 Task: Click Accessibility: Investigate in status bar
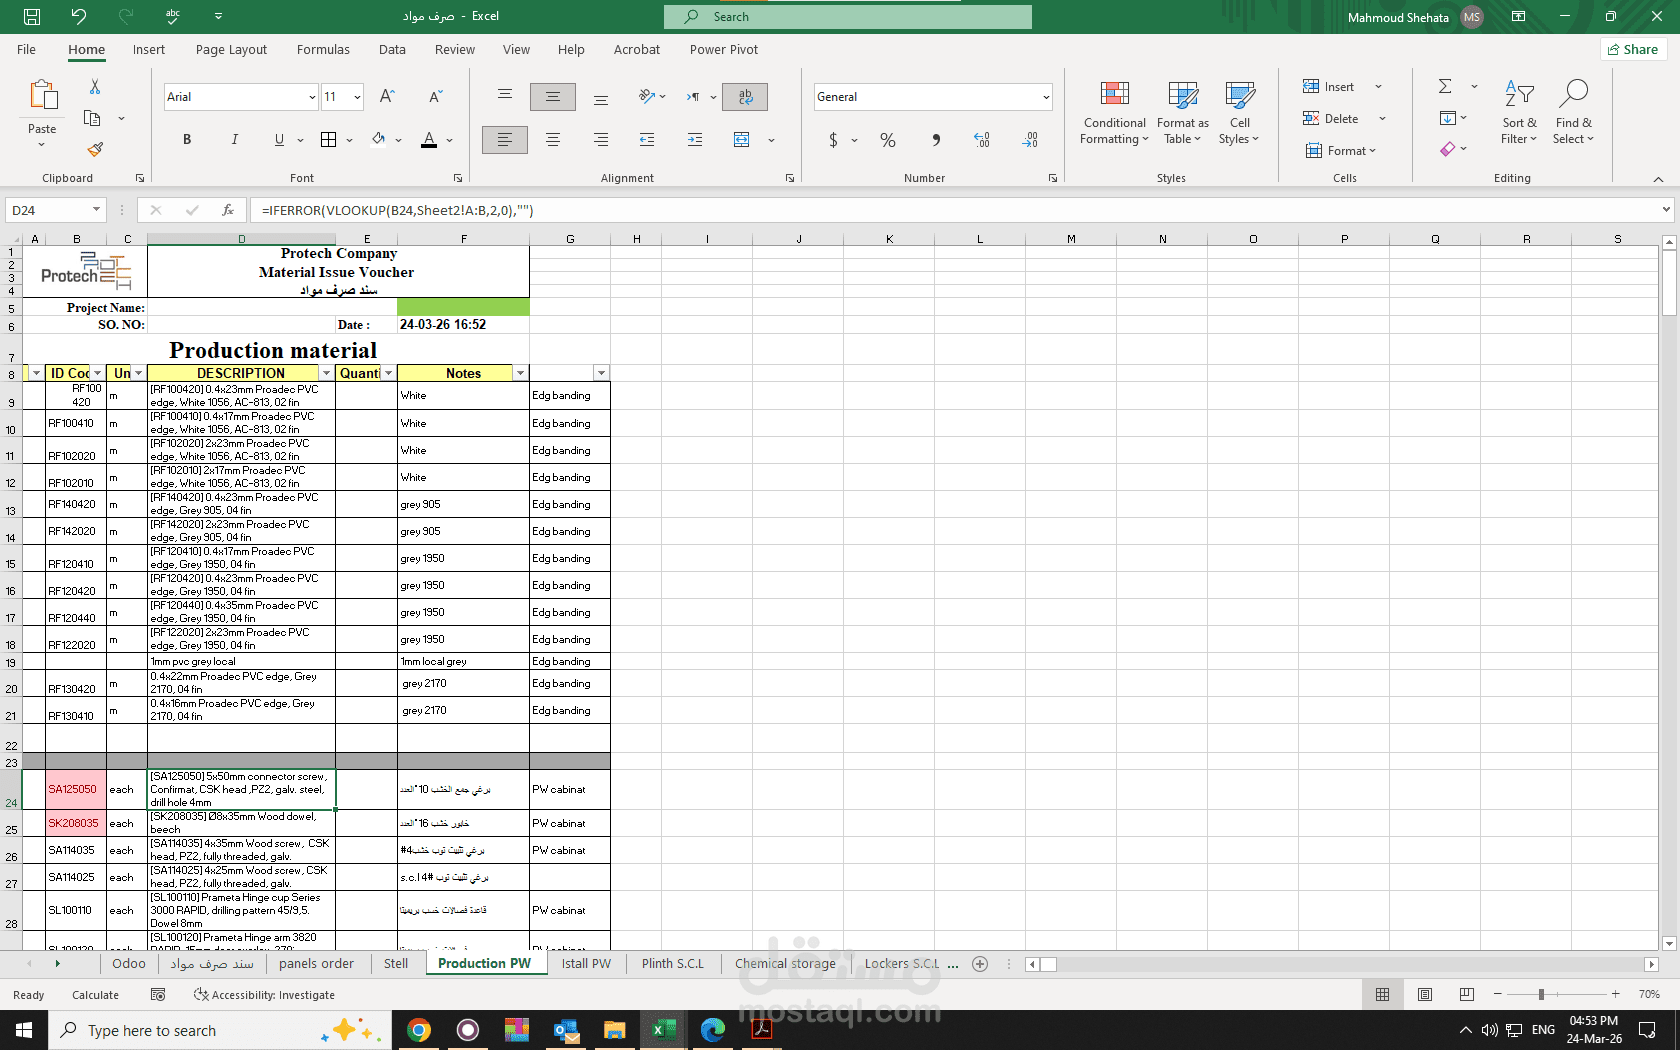(265, 995)
